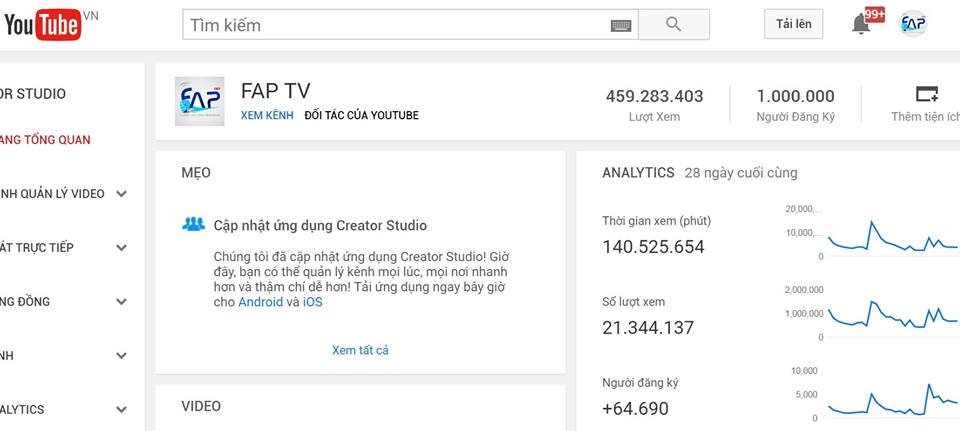Focus the Tìm kiếm search field
The image size is (960, 431).
395,25
